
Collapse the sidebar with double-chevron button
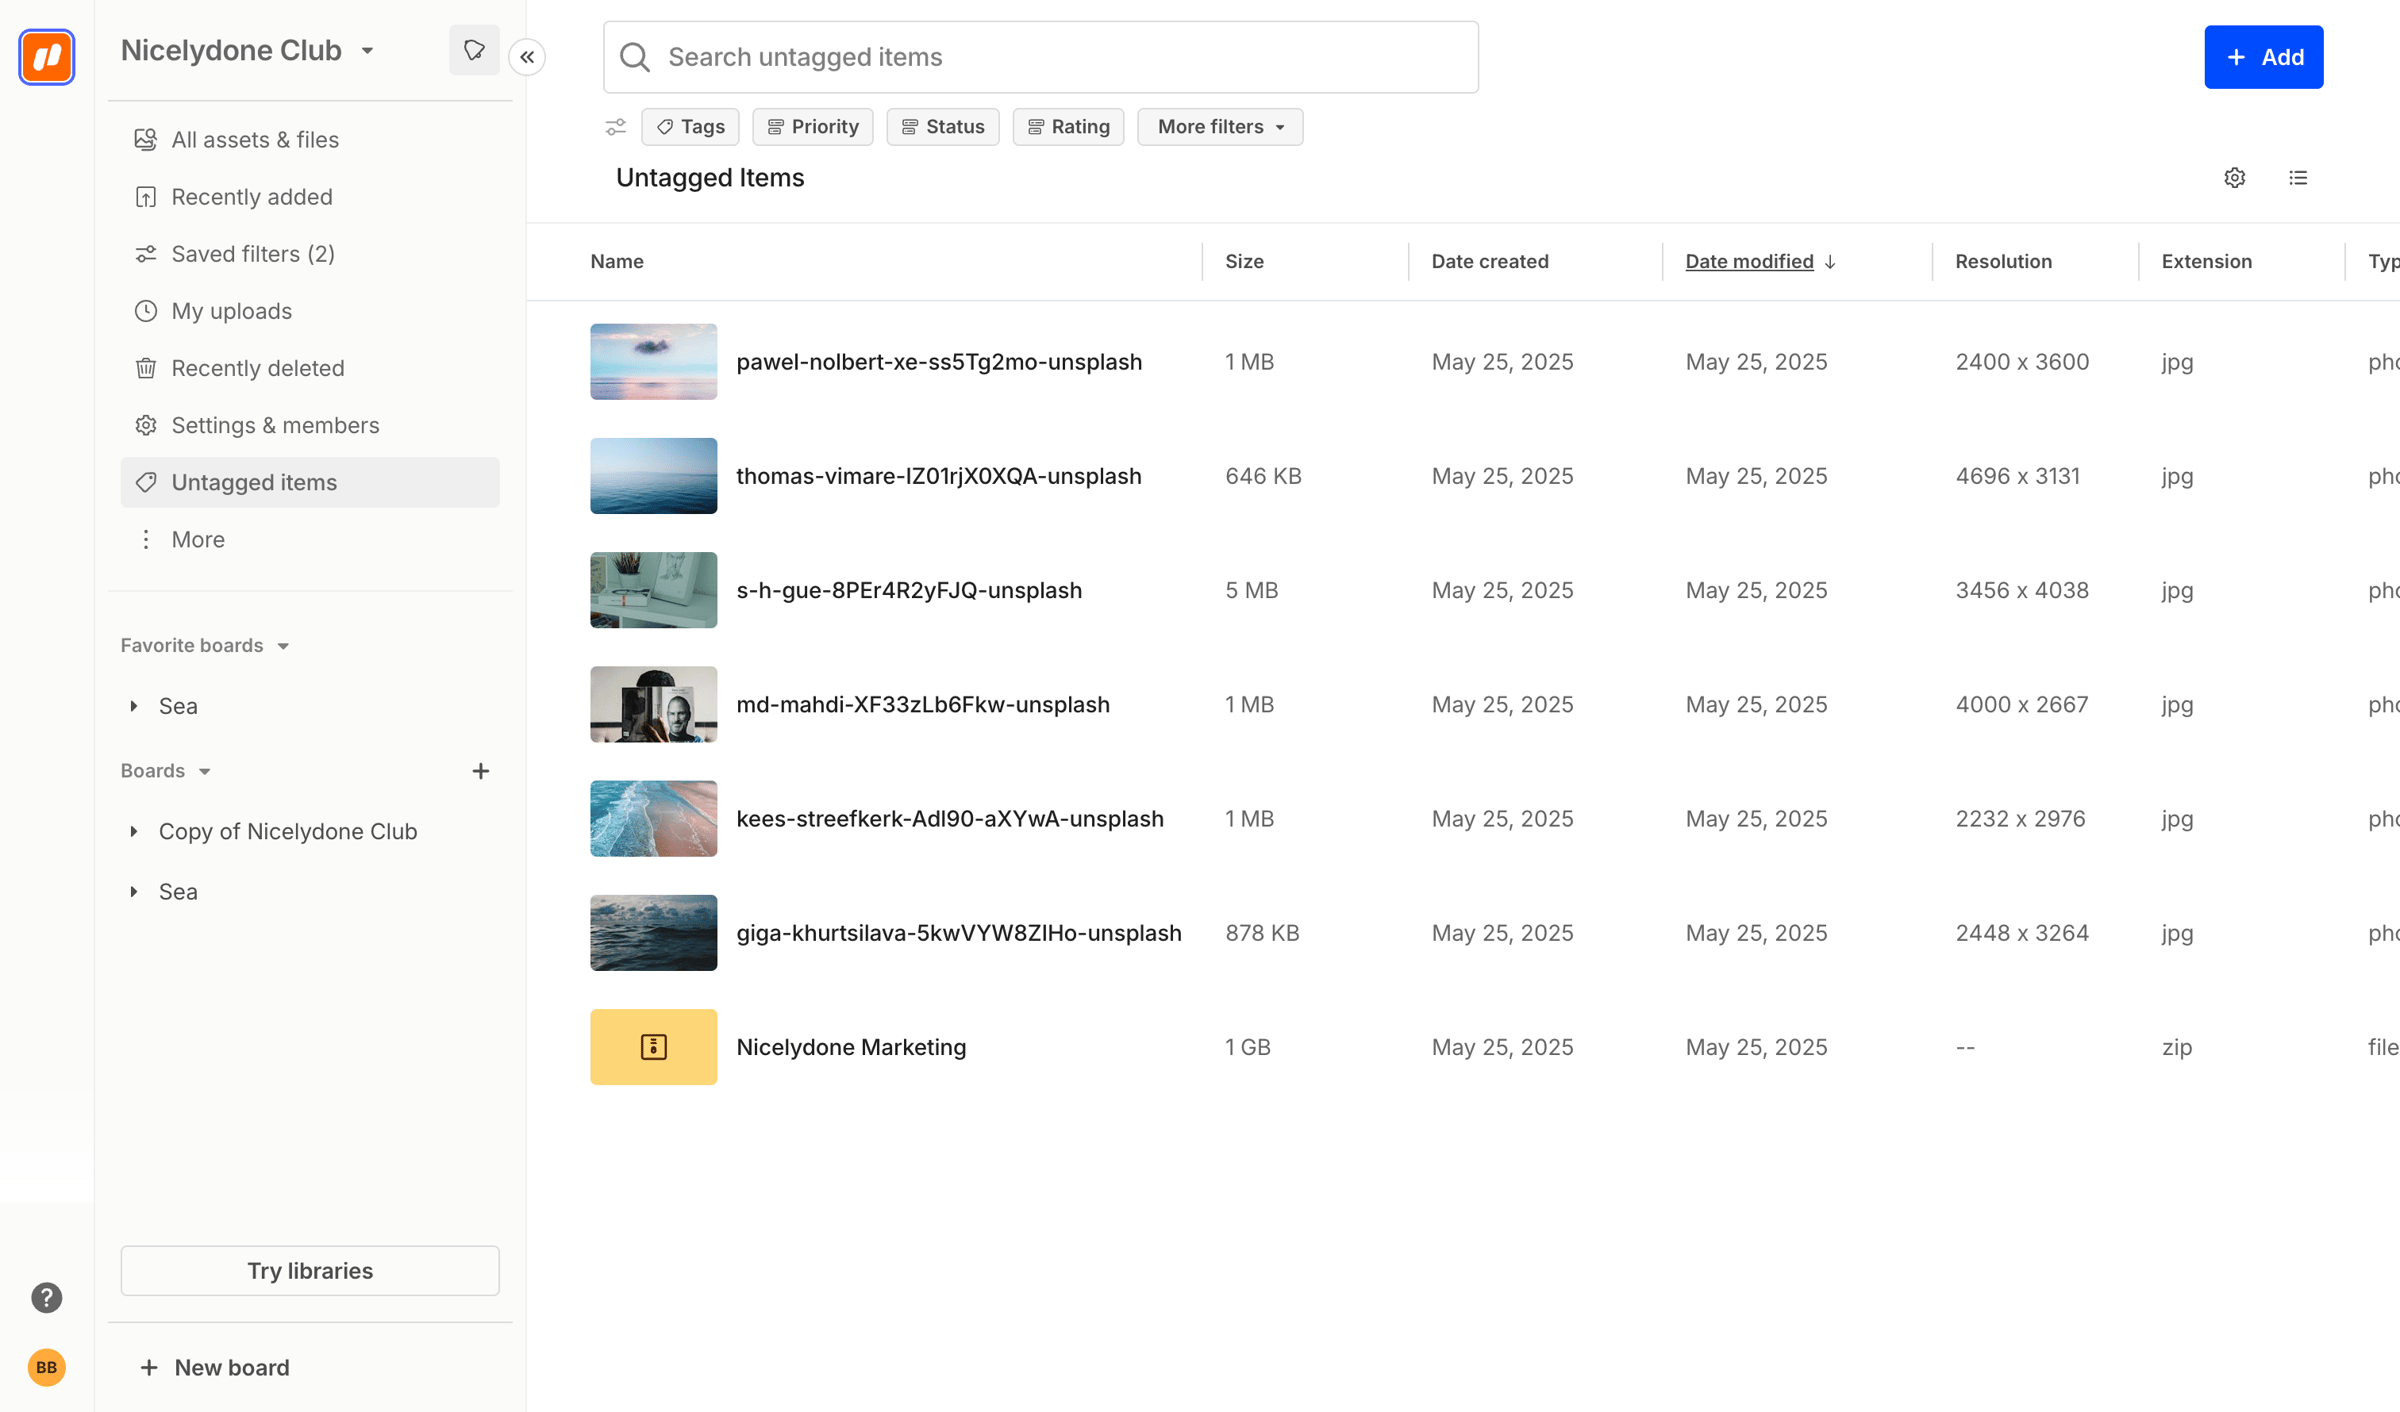tap(527, 57)
